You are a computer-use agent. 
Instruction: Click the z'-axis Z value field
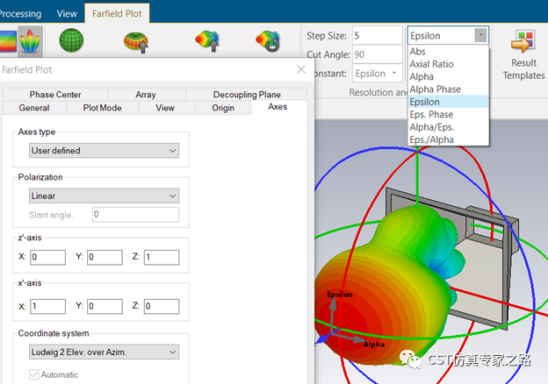[x=161, y=257]
